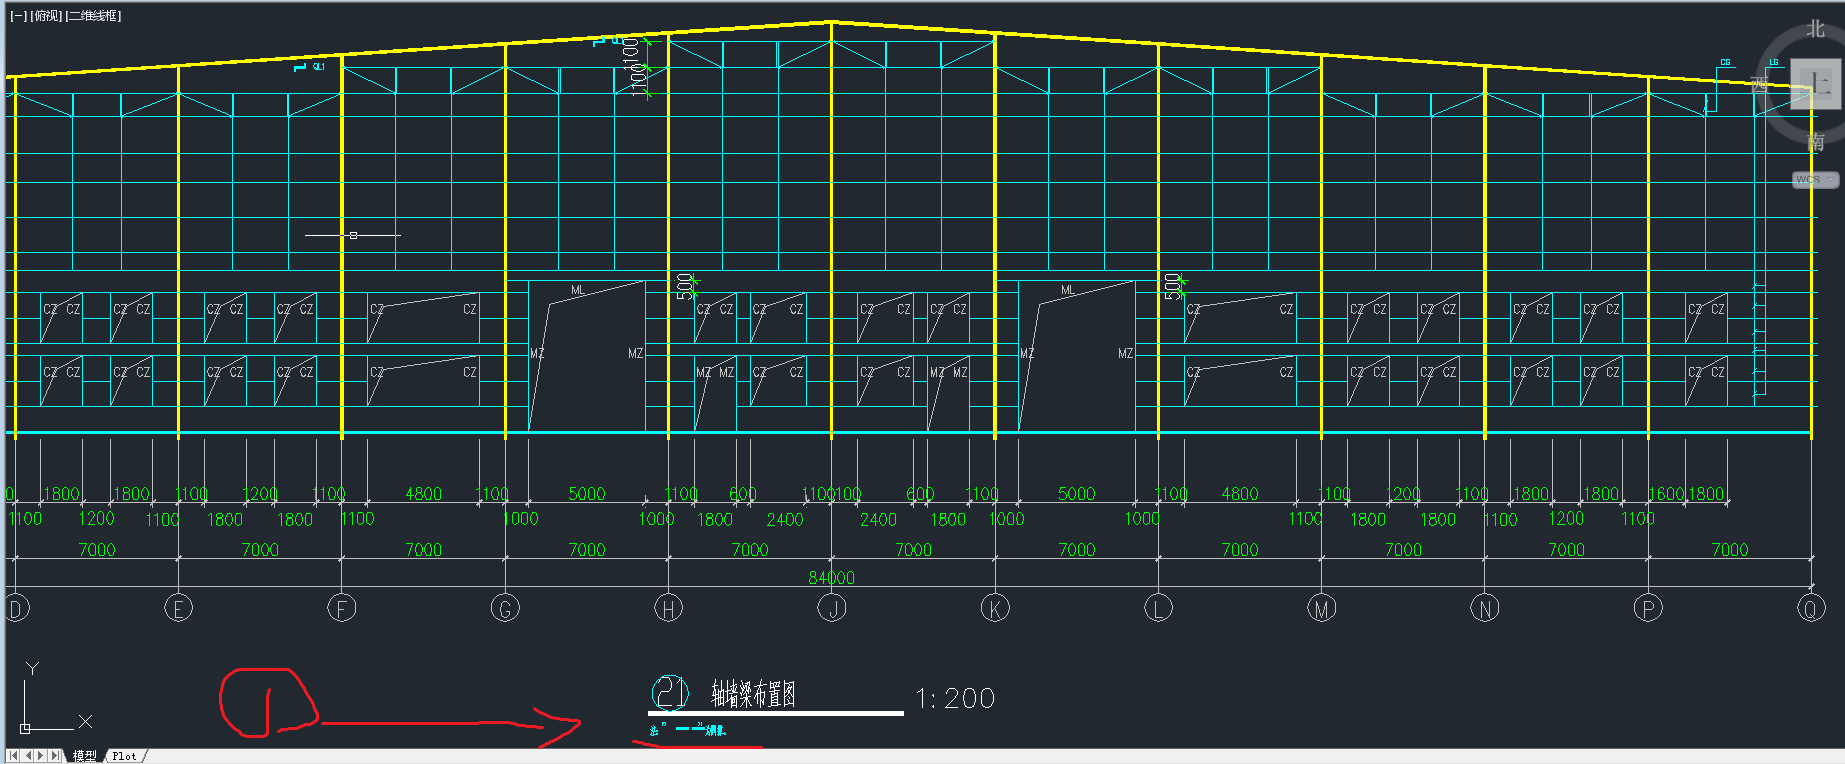The image size is (1845, 764).
Task: Open the [-] viewport controls menu
Action: [19, 16]
